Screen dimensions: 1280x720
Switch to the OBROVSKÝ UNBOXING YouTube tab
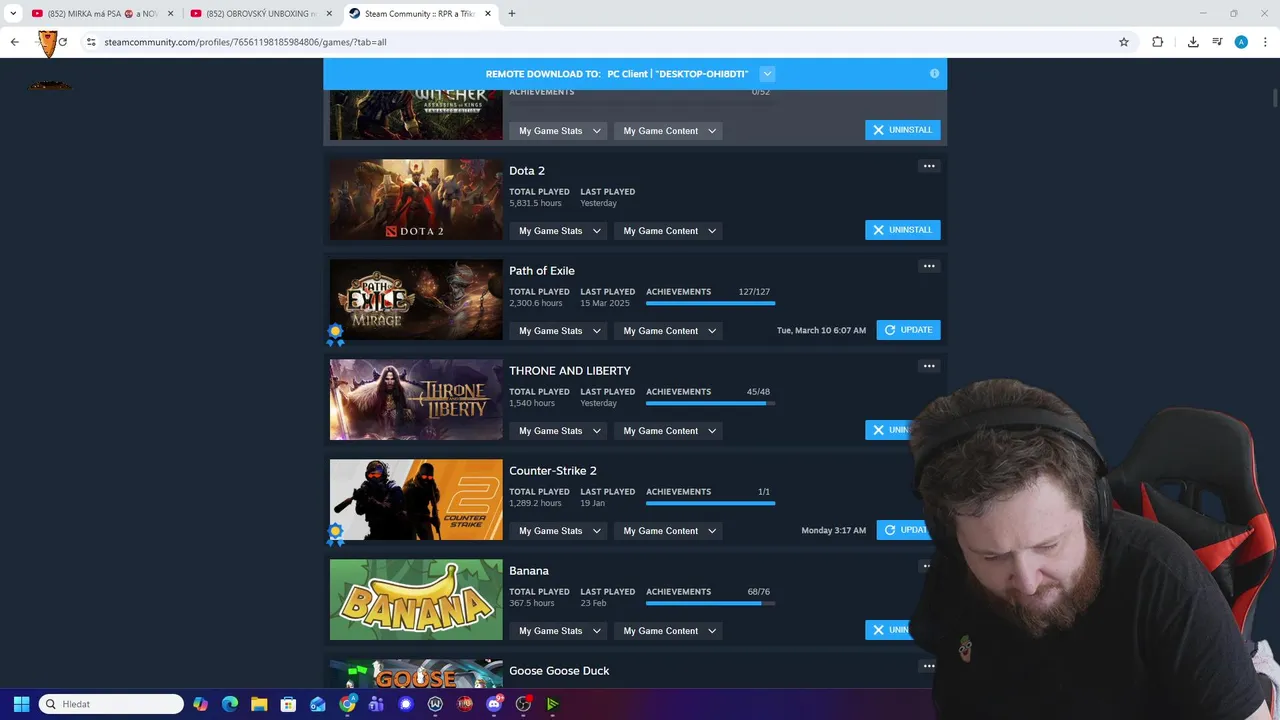point(260,14)
